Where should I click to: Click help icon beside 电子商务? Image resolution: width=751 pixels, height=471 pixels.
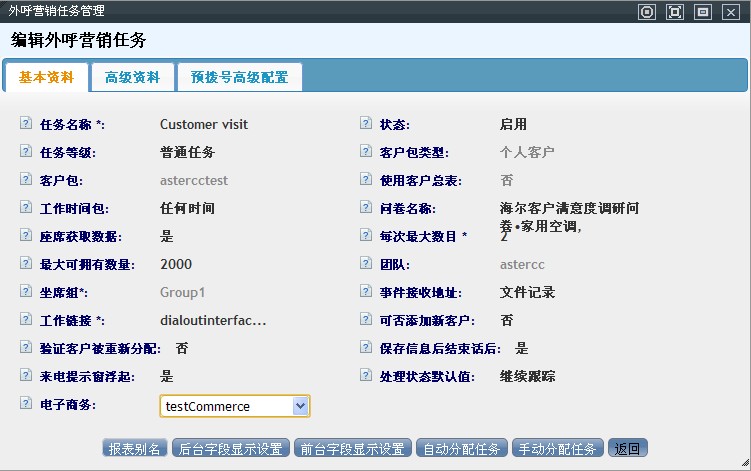click(25, 405)
